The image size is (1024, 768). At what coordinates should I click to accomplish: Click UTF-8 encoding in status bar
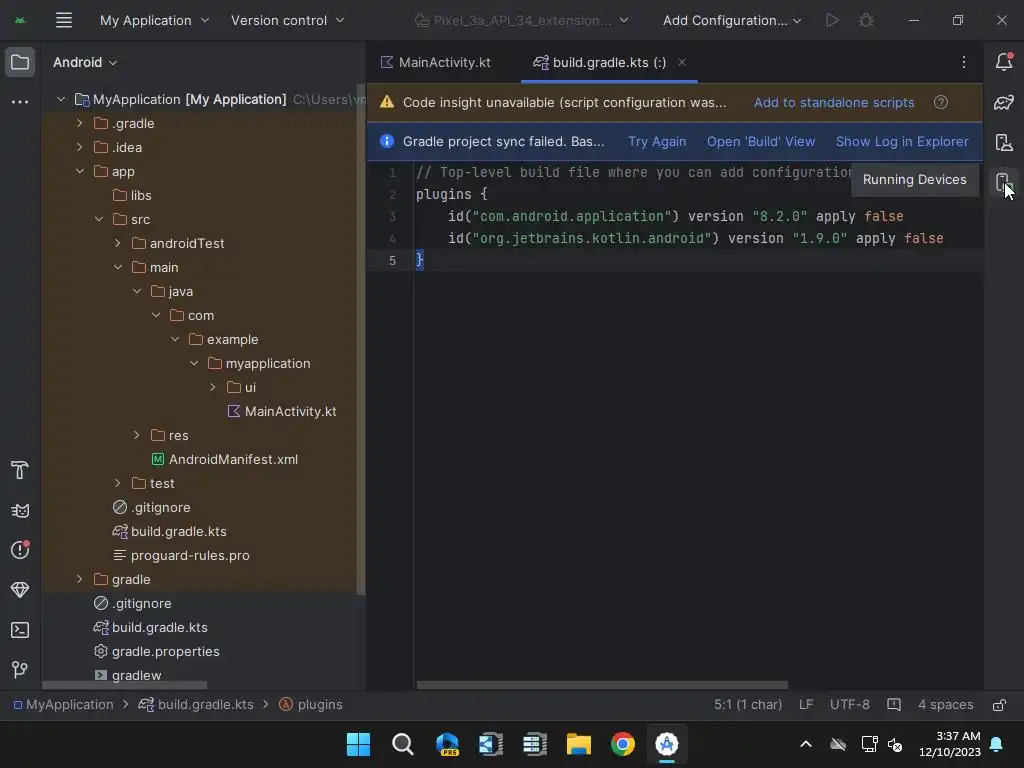click(x=850, y=705)
